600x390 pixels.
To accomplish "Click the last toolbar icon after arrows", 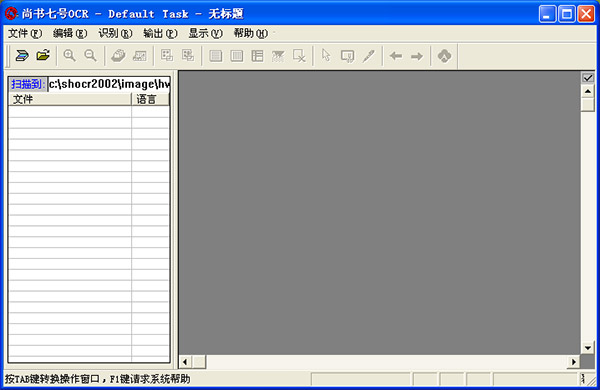I will 444,56.
